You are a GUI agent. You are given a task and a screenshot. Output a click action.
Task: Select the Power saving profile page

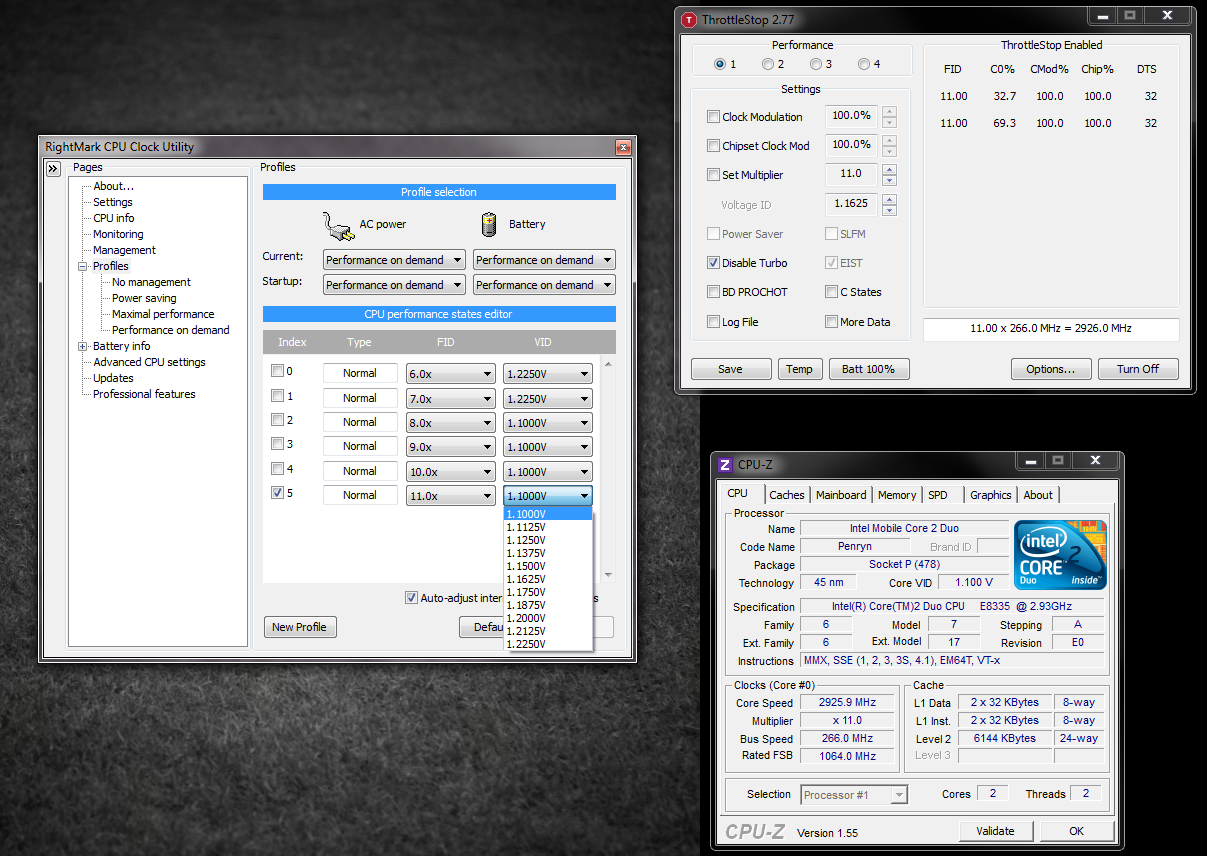(144, 298)
